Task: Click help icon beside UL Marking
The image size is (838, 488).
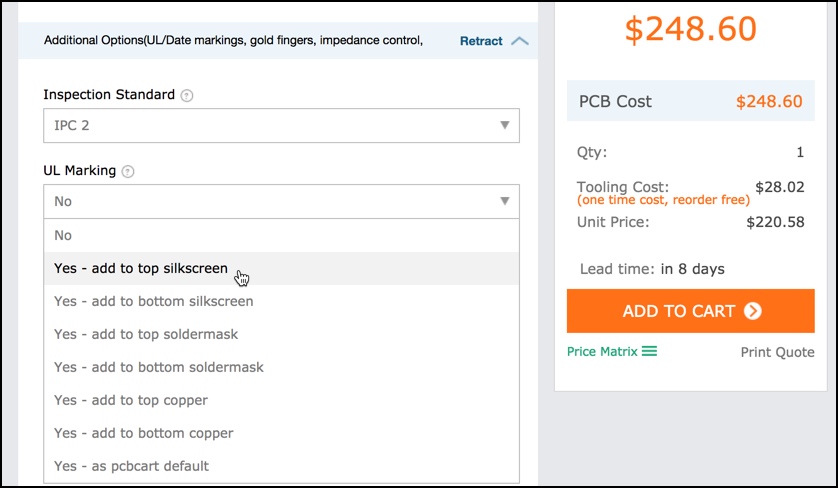Action: click(128, 172)
